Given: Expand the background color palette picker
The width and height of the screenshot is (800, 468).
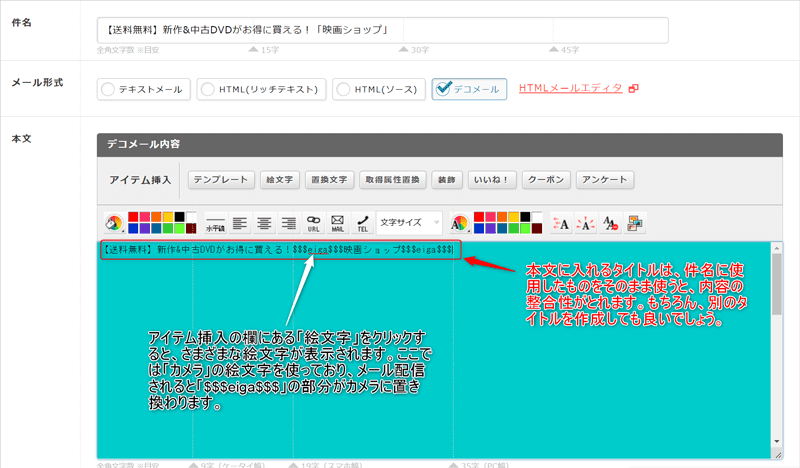Looking at the screenshot, I should 114,222.
